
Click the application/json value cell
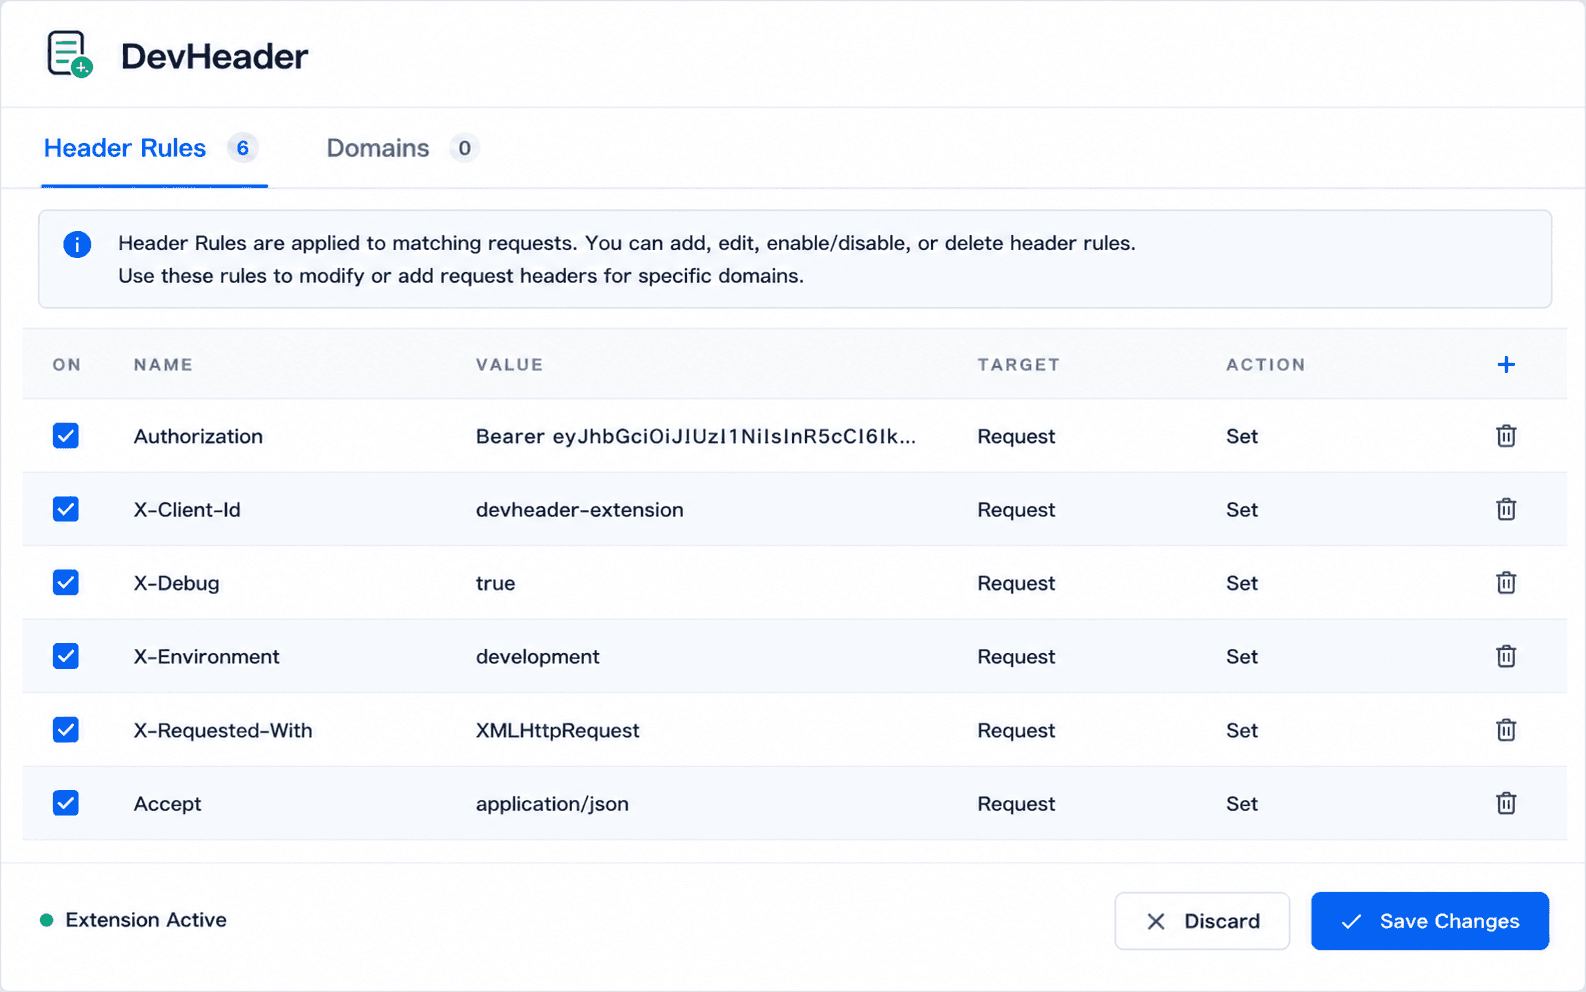552,803
